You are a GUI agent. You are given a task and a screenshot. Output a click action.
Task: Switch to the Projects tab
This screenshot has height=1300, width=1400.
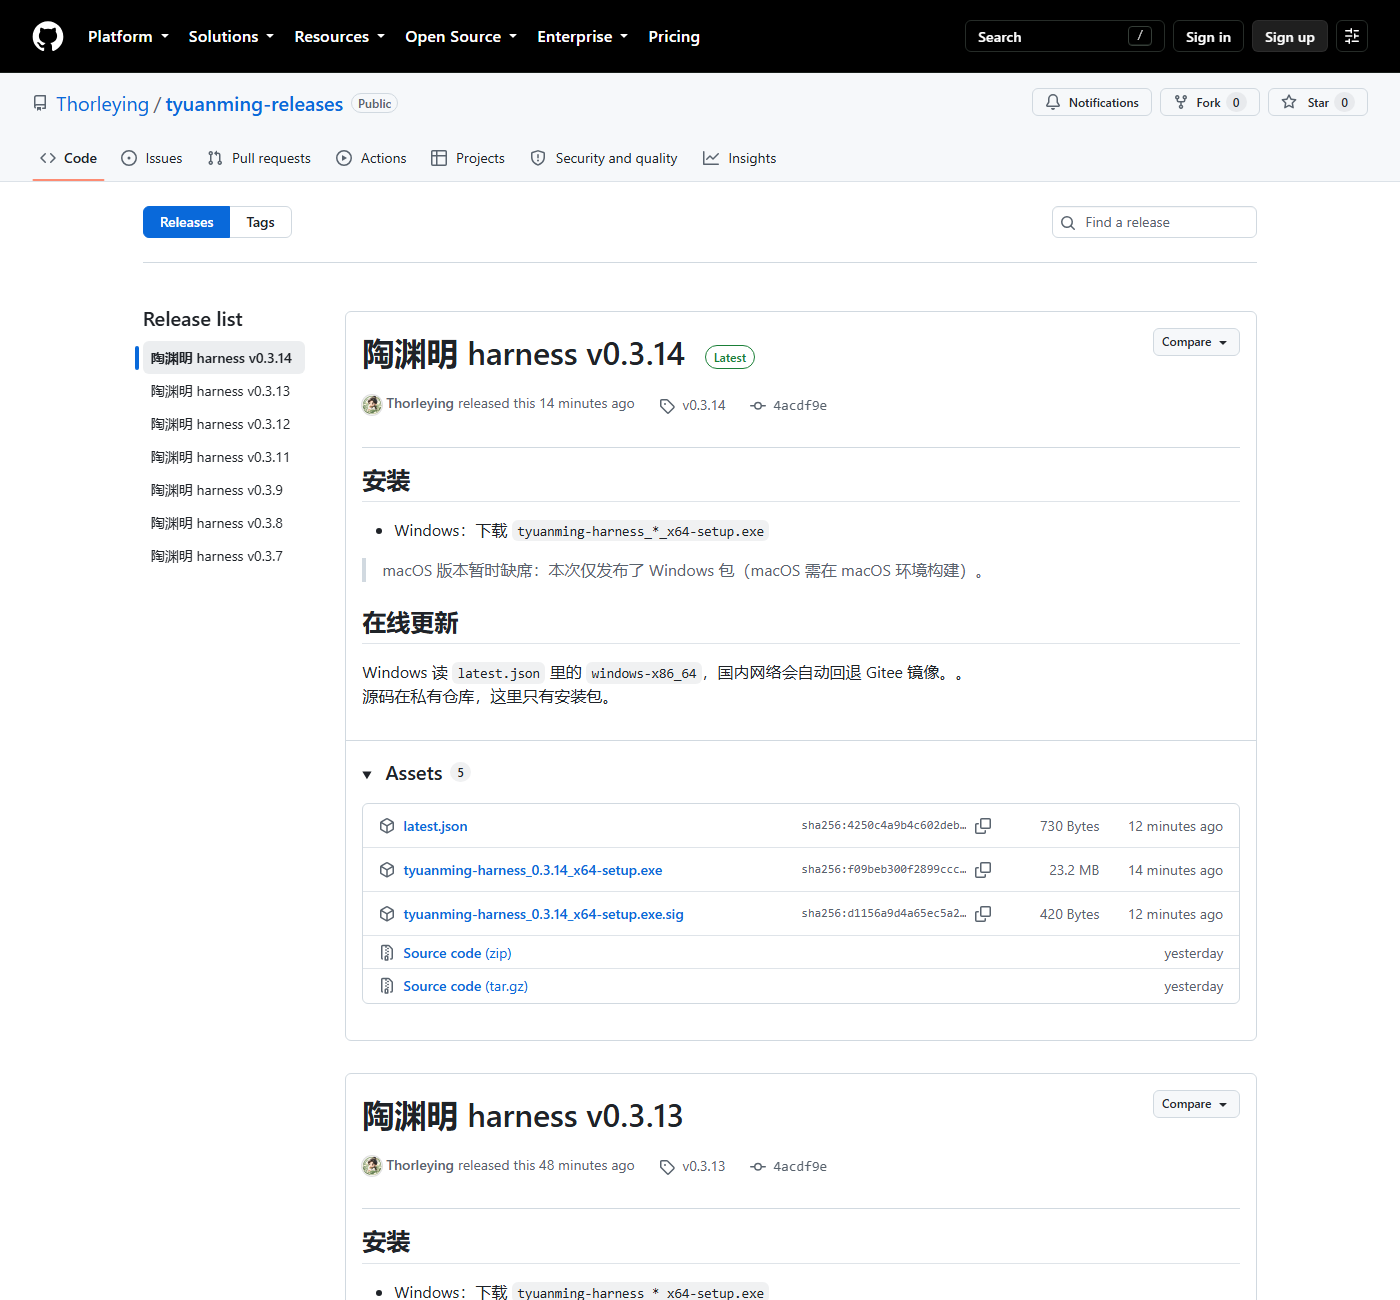pos(468,158)
